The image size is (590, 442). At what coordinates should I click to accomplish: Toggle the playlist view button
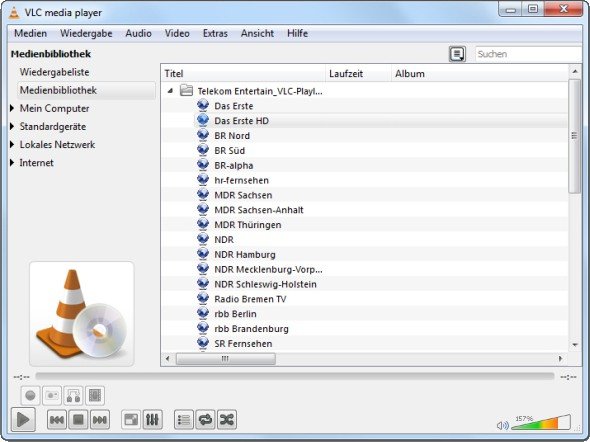pyautogui.click(x=184, y=419)
